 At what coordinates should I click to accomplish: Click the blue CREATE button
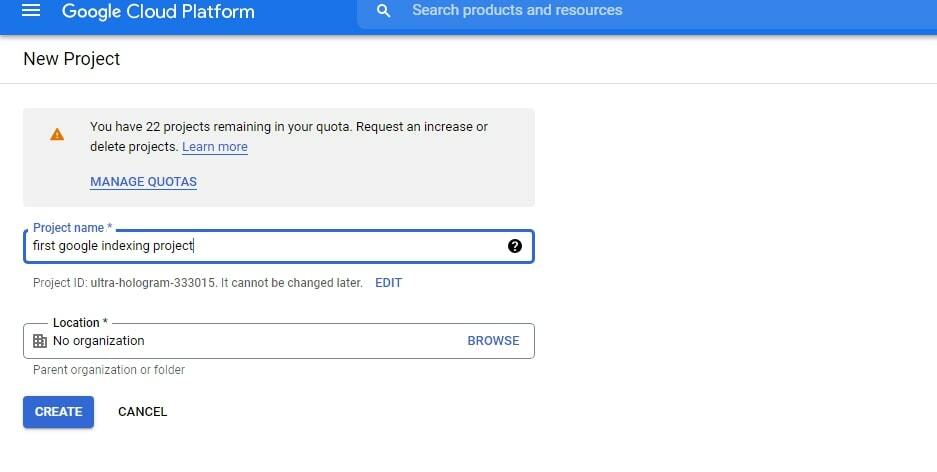coord(59,412)
